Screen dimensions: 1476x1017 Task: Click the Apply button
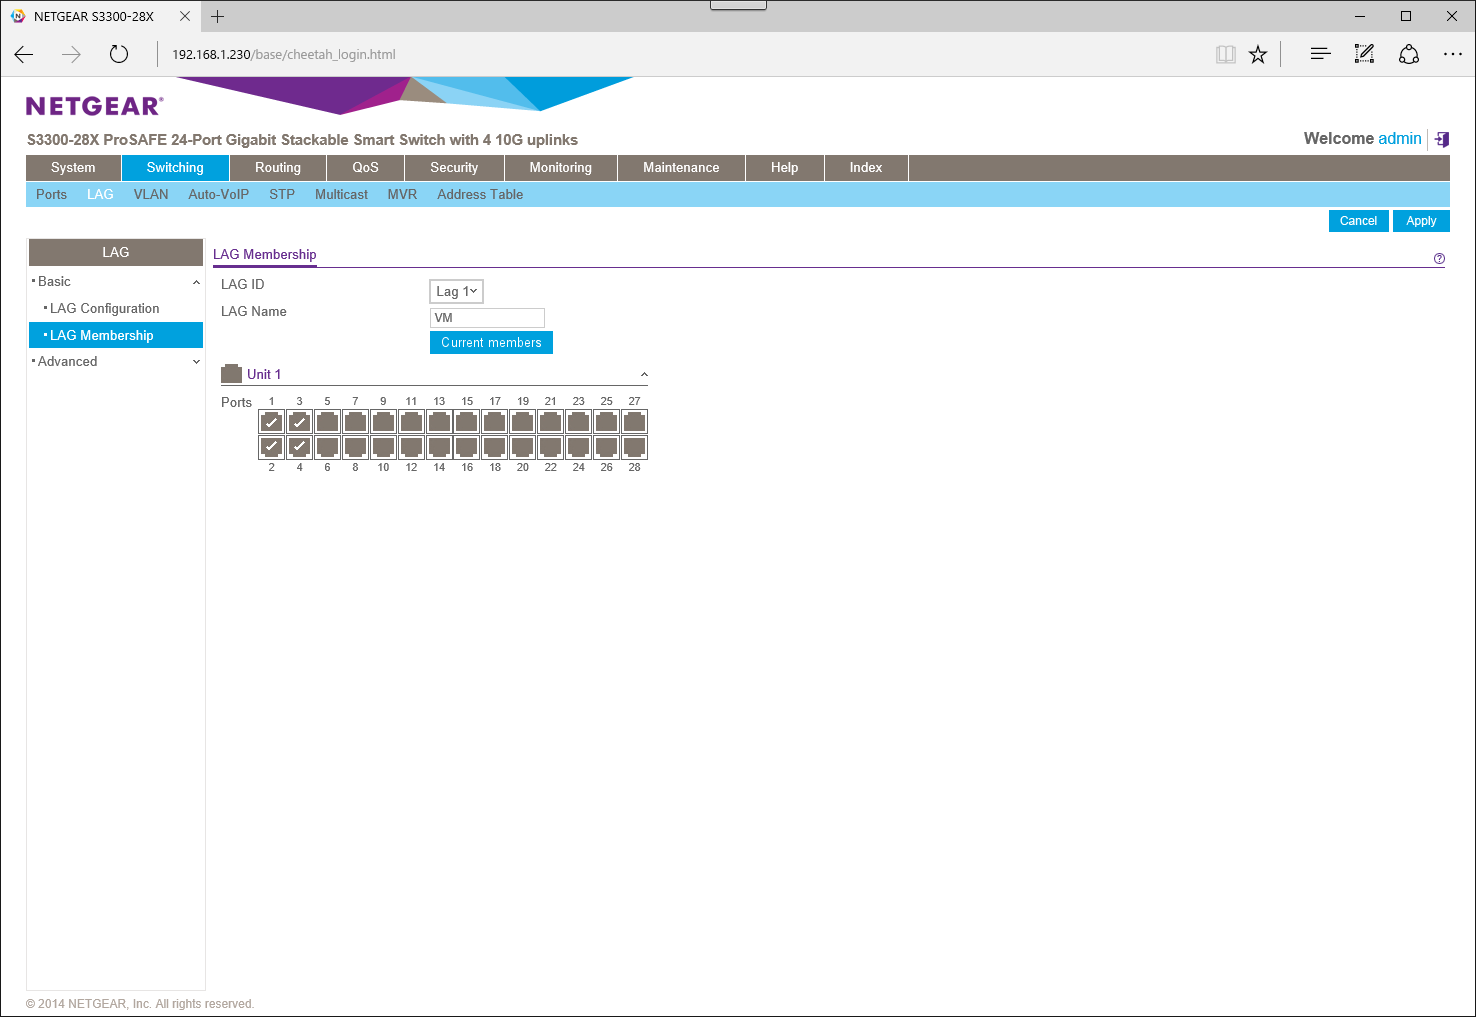(1421, 221)
